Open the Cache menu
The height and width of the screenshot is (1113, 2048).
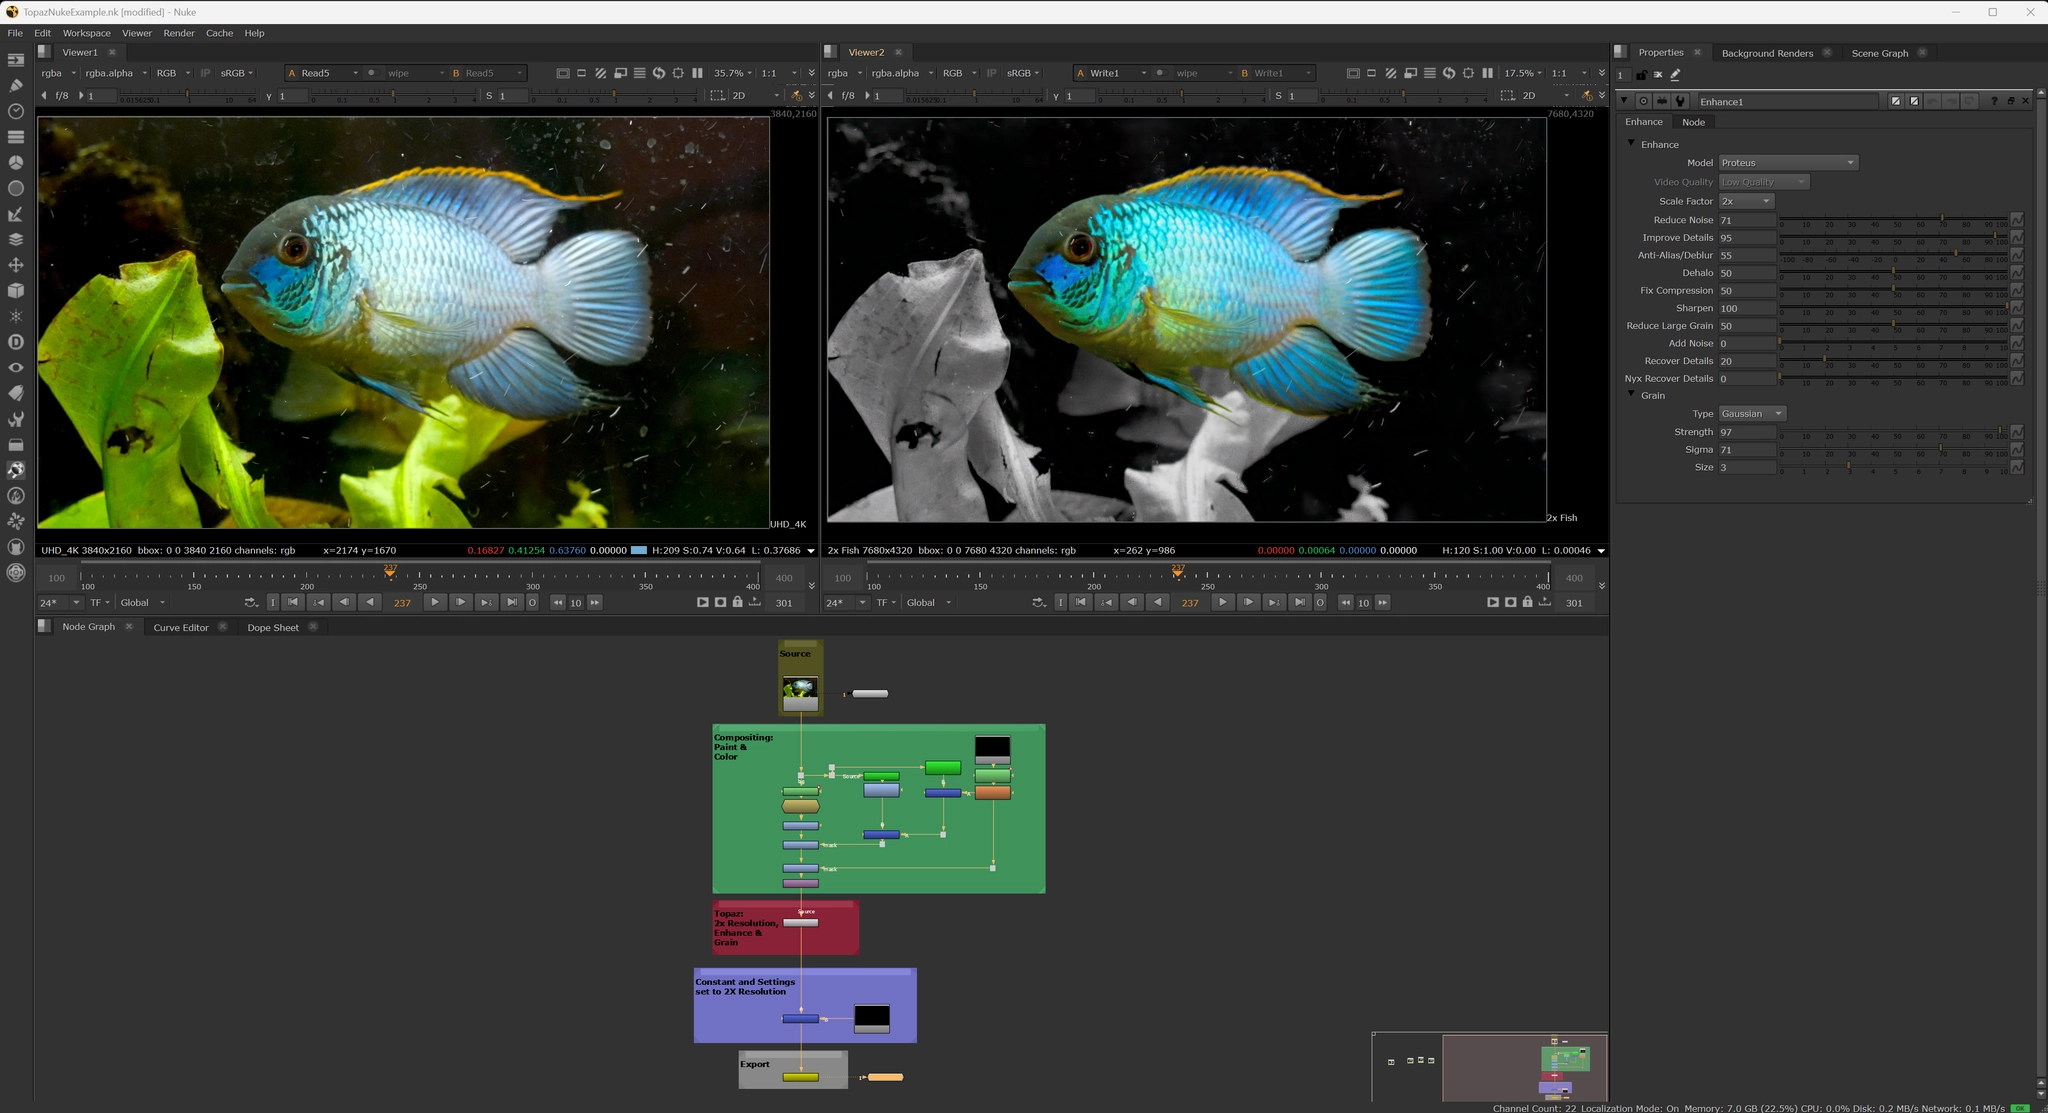(219, 33)
